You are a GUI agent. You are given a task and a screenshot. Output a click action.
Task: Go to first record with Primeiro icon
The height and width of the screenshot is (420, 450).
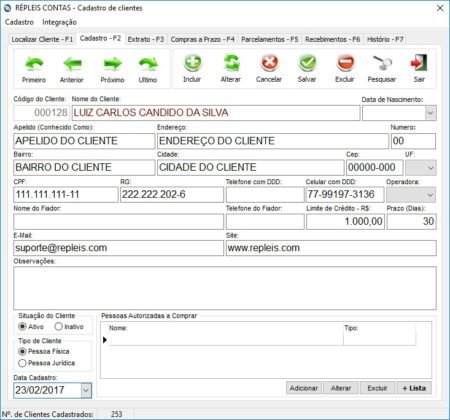(x=34, y=63)
